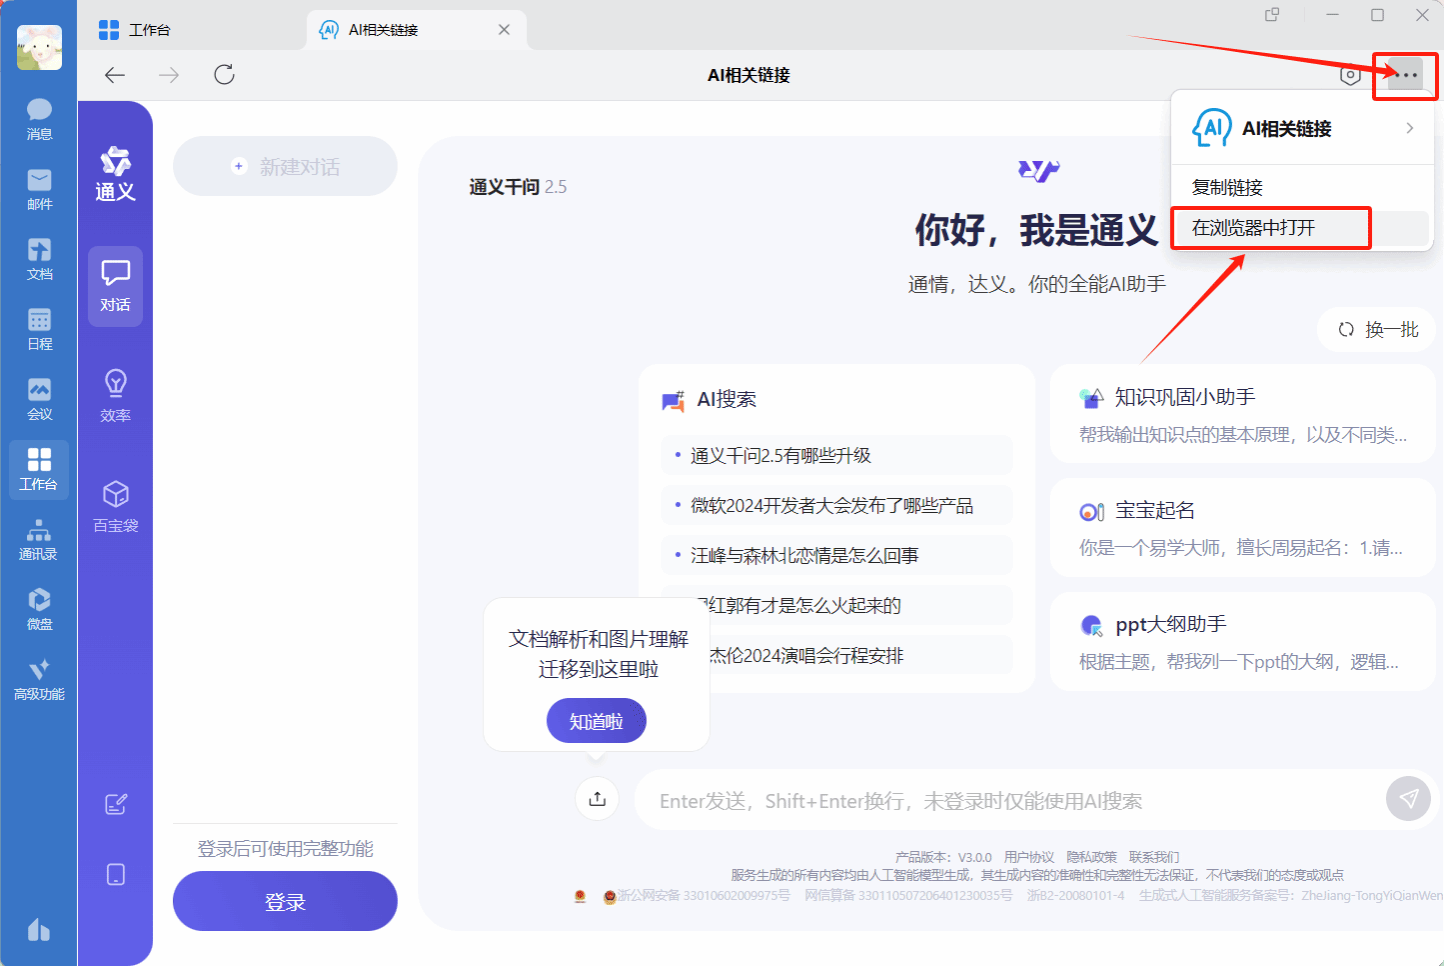The image size is (1444, 966).
Task: Open the 效率 efficiency lightbulb icon
Action: [115, 396]
